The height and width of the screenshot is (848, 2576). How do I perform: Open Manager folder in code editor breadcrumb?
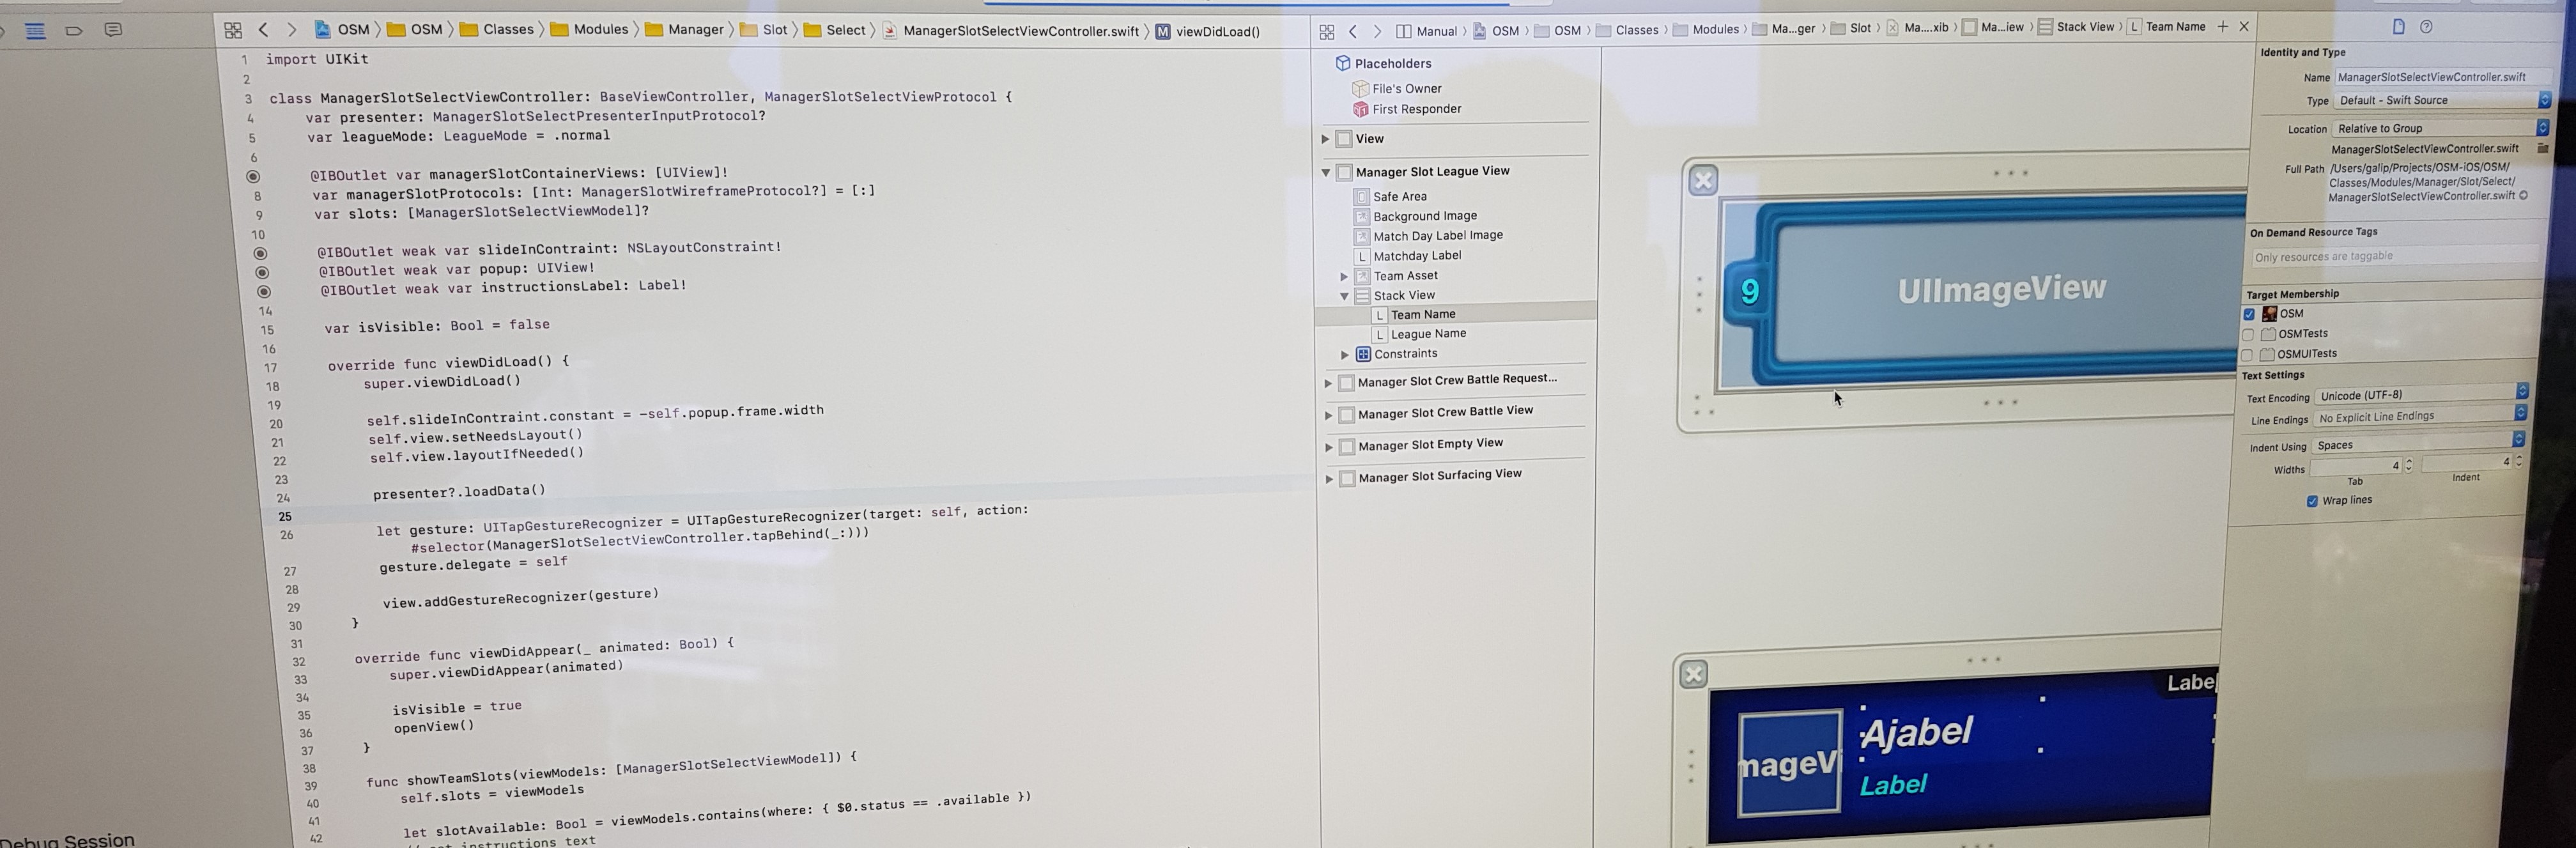tap(685, 29)
